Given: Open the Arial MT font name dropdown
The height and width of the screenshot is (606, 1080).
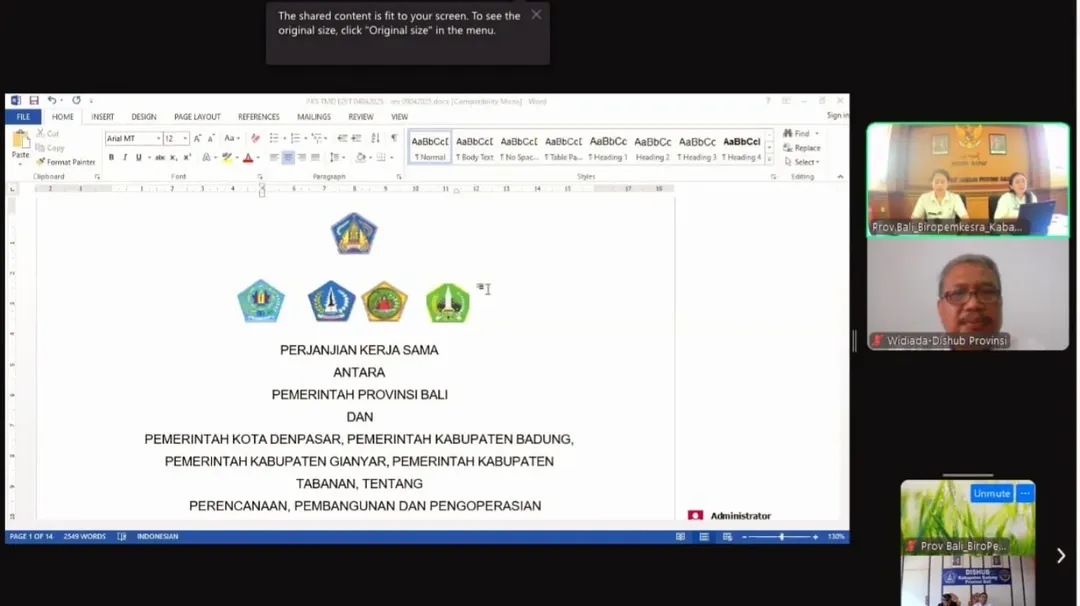Looking at the screenshot, I should [158, 138].
